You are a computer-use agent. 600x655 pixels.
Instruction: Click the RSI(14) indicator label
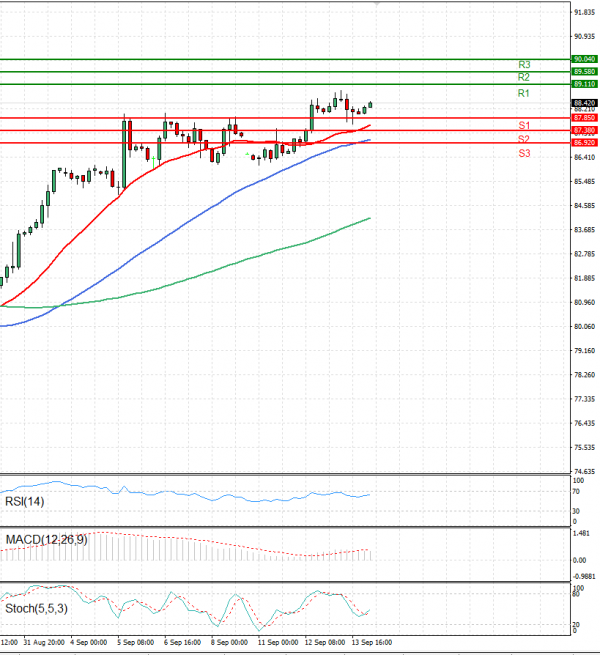click(x=25, y=501)
